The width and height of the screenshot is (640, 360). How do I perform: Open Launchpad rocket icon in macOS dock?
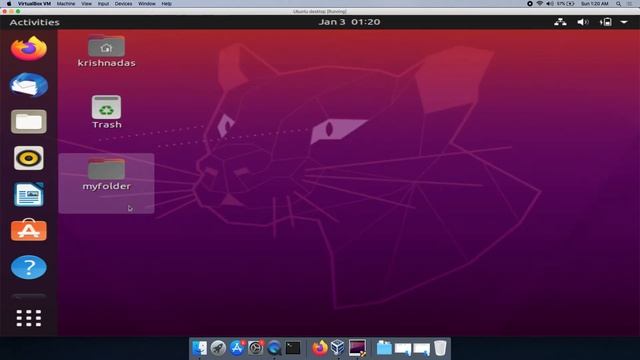[x=218, y=348]
